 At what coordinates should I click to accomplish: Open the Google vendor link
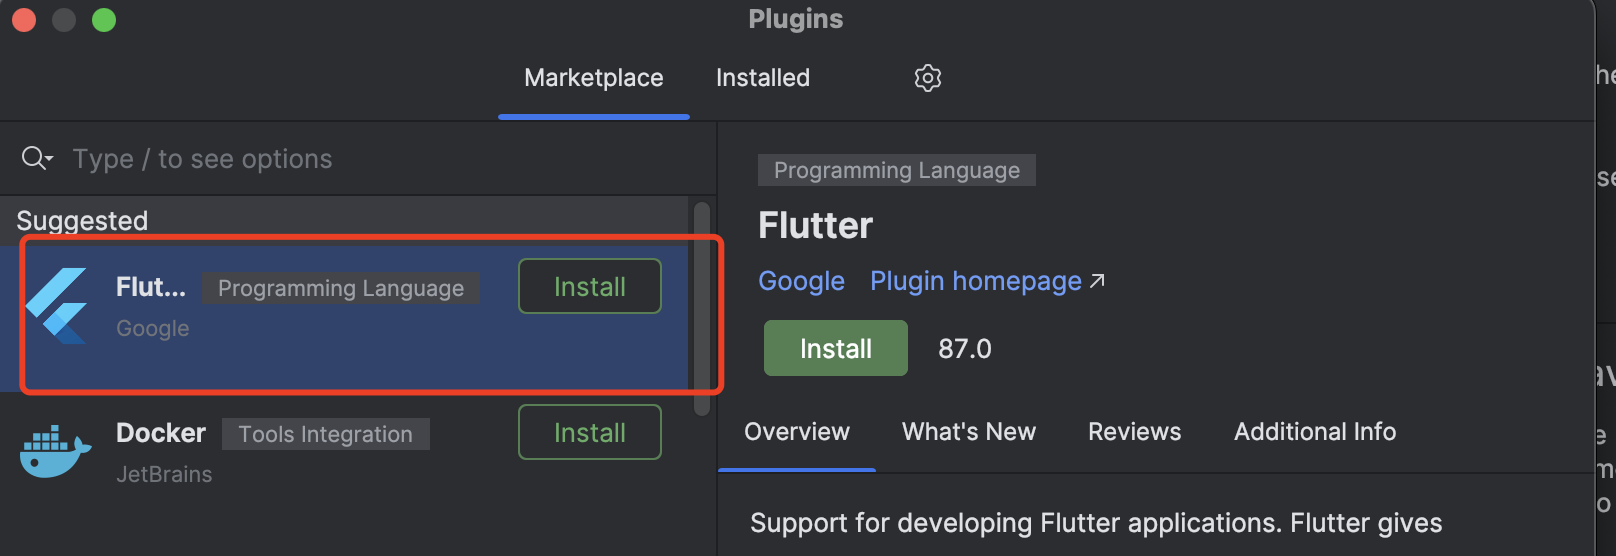click(x=801, y=281)
